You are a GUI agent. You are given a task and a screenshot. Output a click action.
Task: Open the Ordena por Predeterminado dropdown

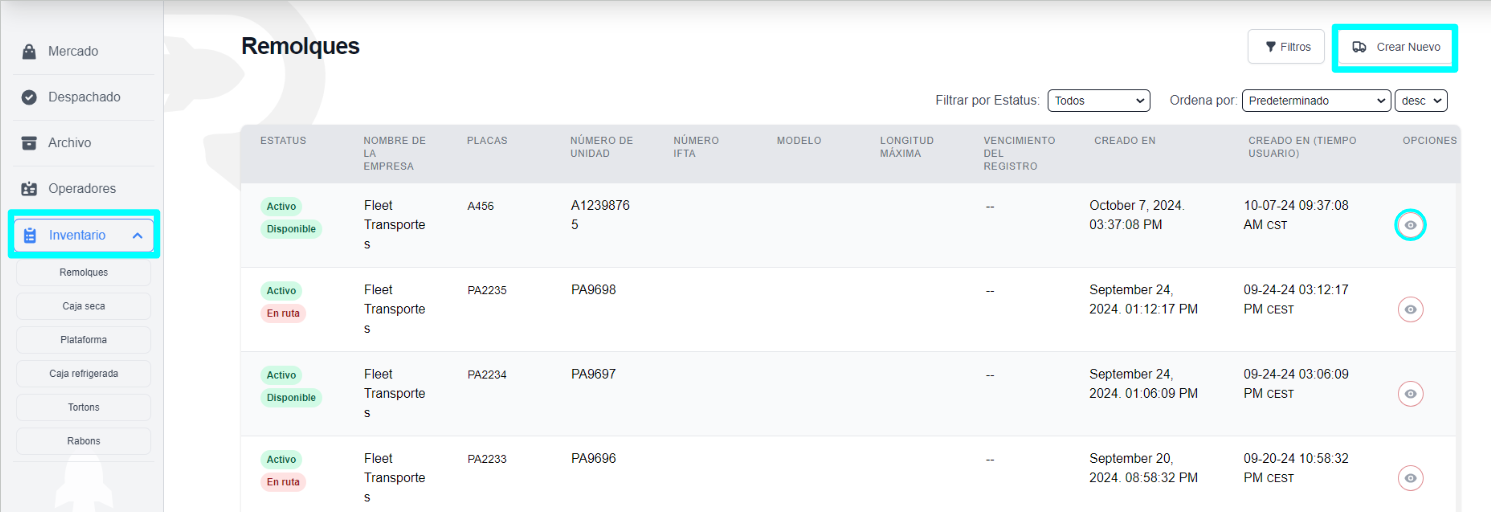coord(1316,101)
